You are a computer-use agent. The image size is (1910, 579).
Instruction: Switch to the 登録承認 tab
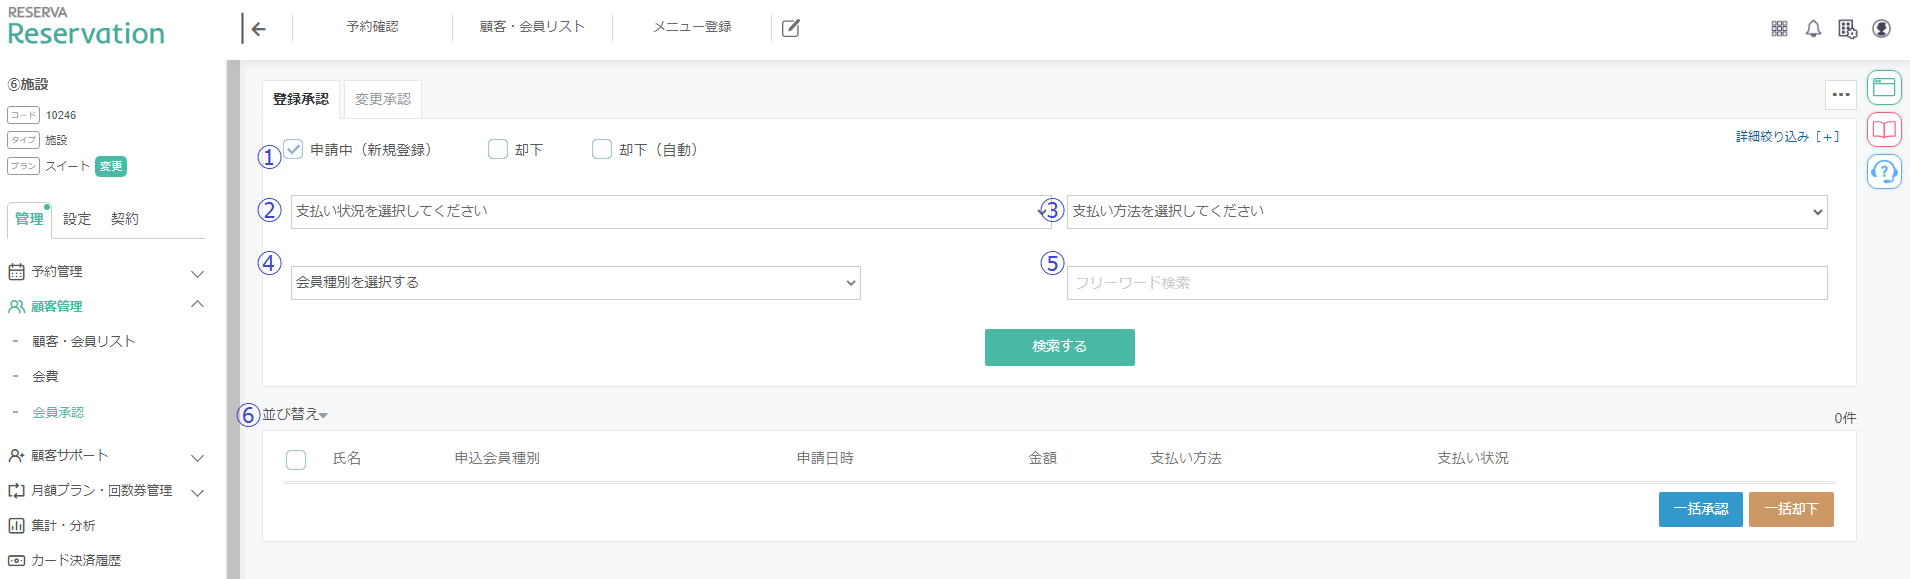click(x=301, y=99)
